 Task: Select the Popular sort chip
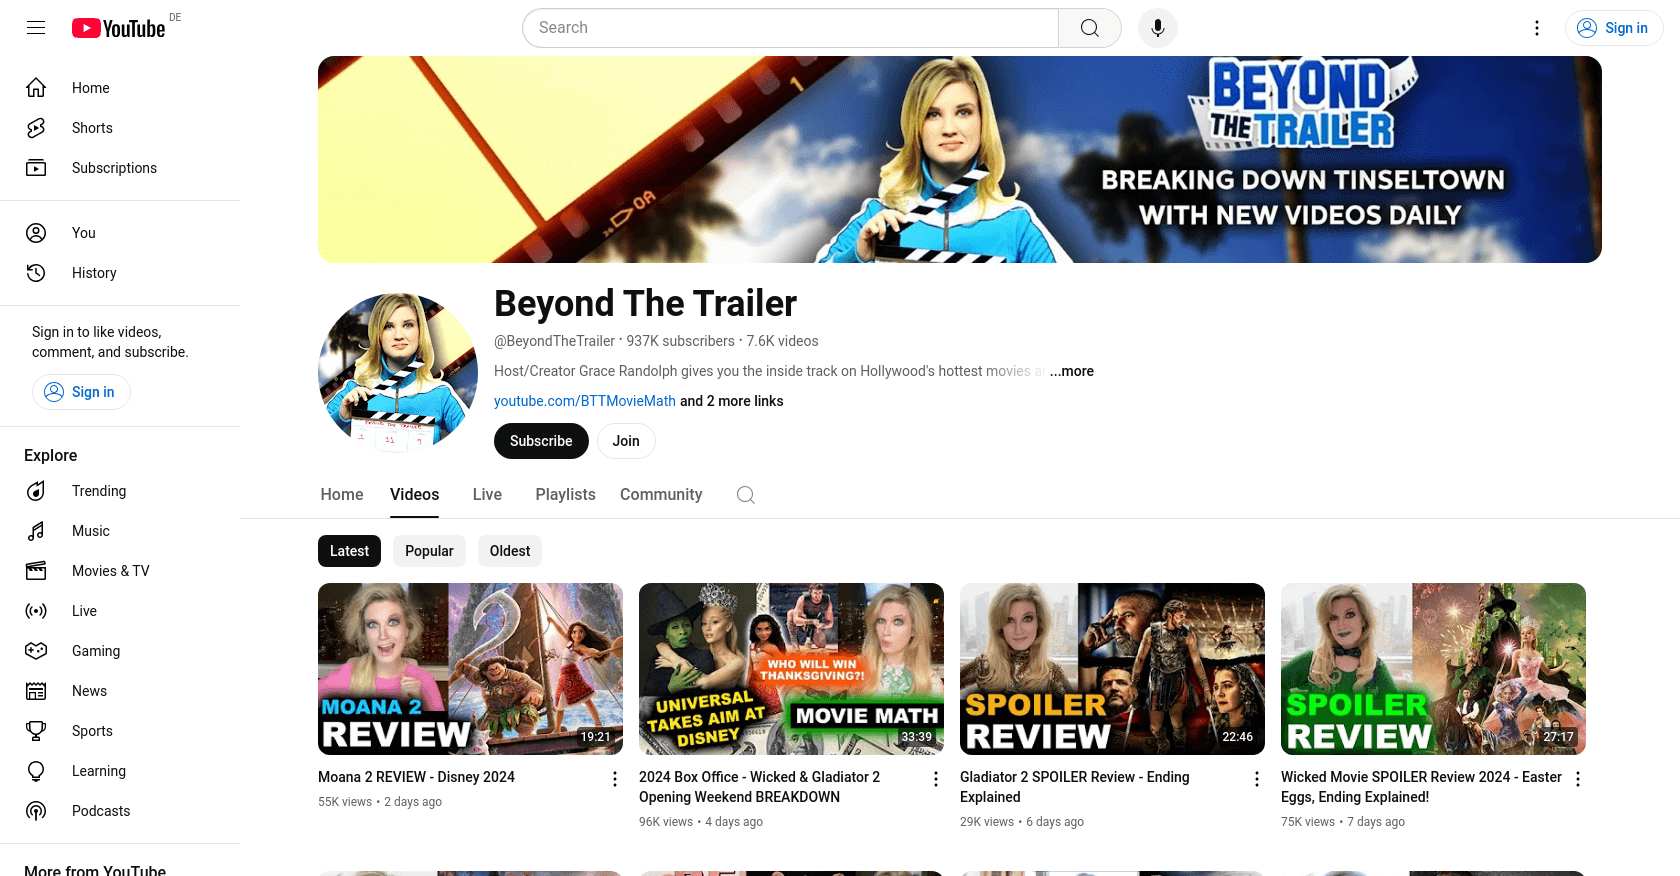click(x=429, y=551)
